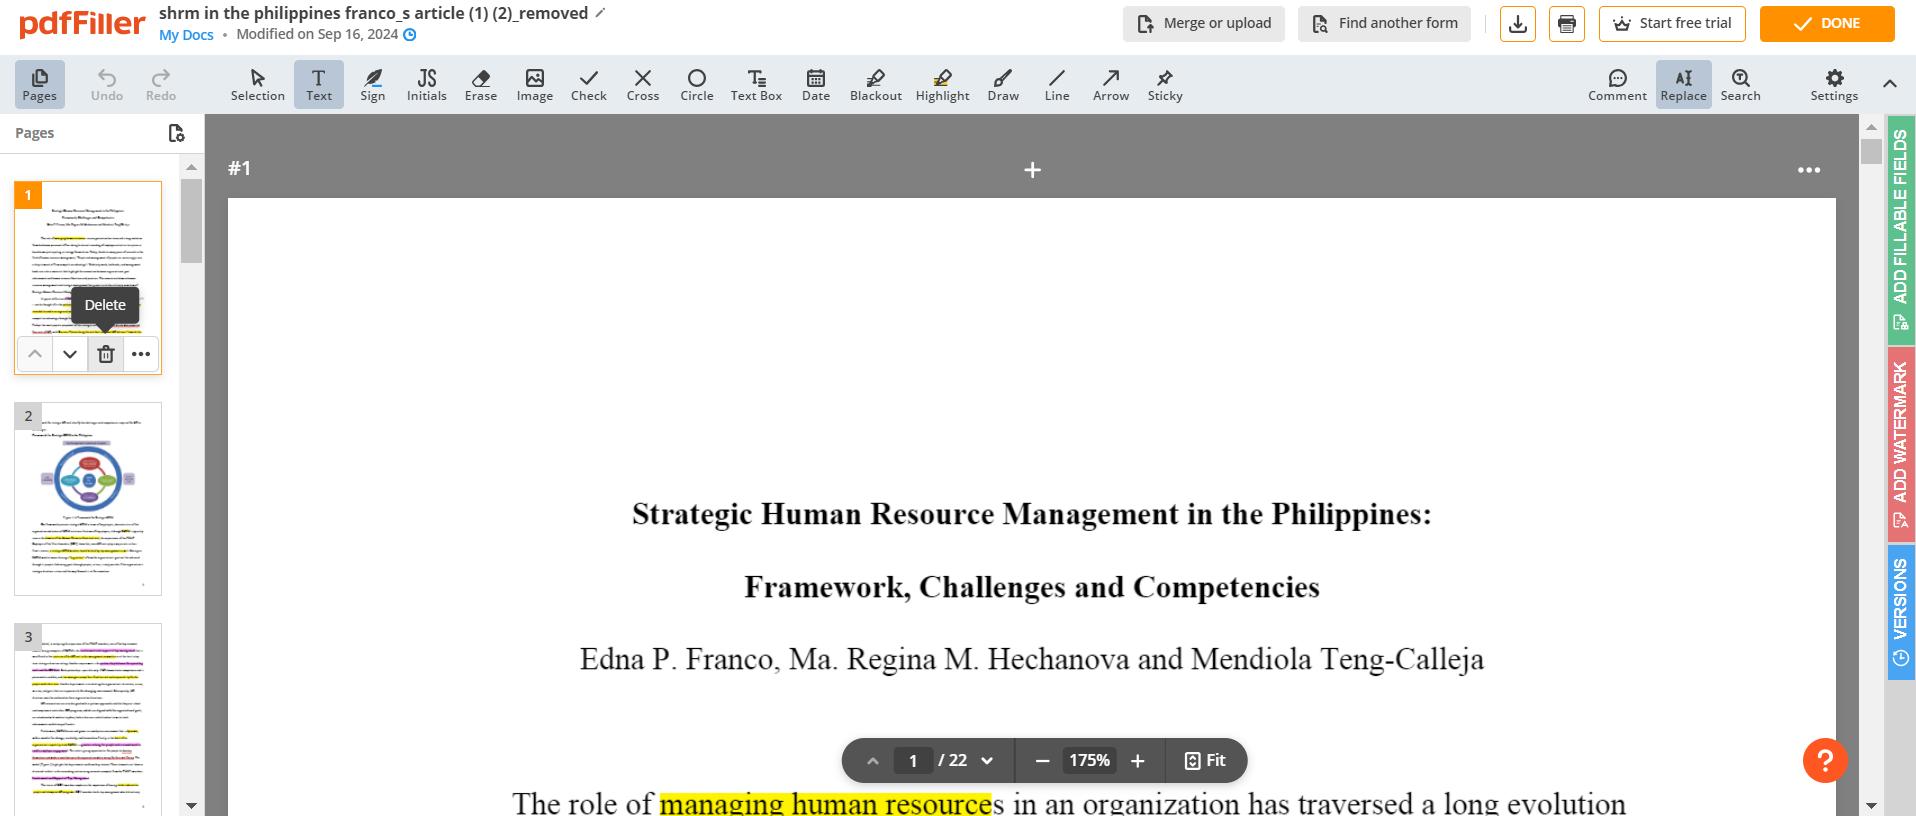The height and width of the screenshot is (816, 1916).
Task: Open the Search tool
Action: tap(1741, 84)
